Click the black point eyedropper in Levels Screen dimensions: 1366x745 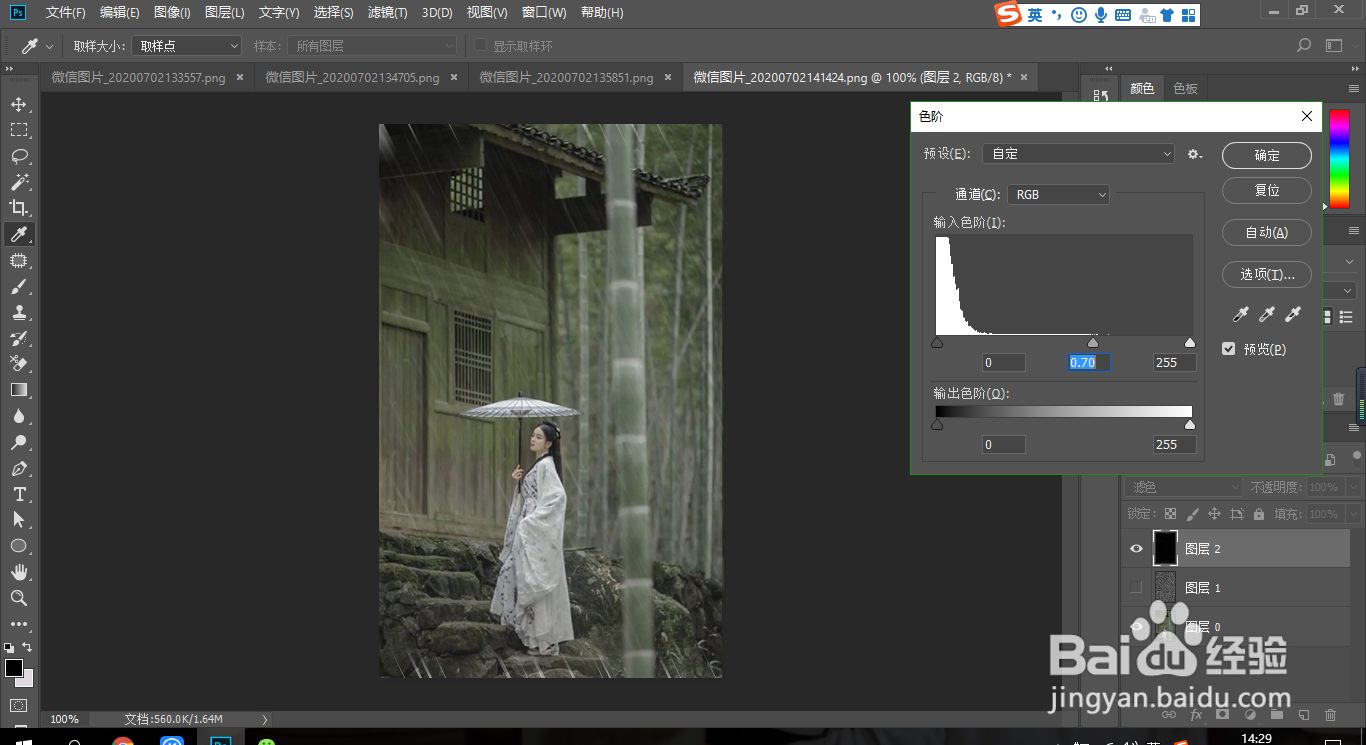(1241, 315)
